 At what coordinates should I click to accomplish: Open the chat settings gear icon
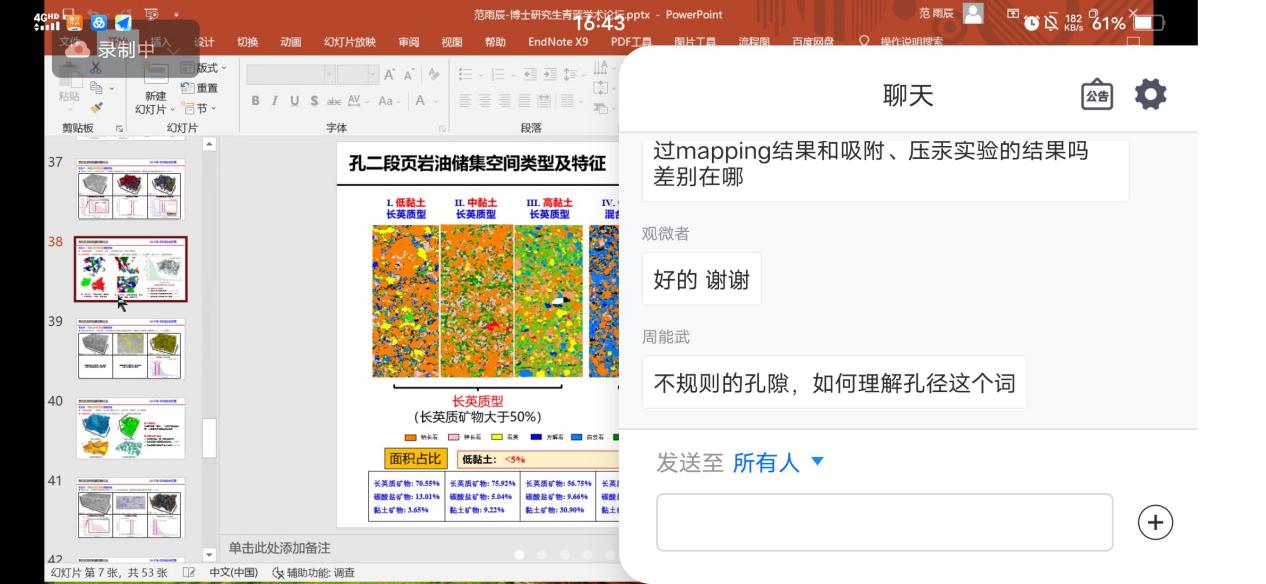pyautogui.click(x=1150, y=95)
